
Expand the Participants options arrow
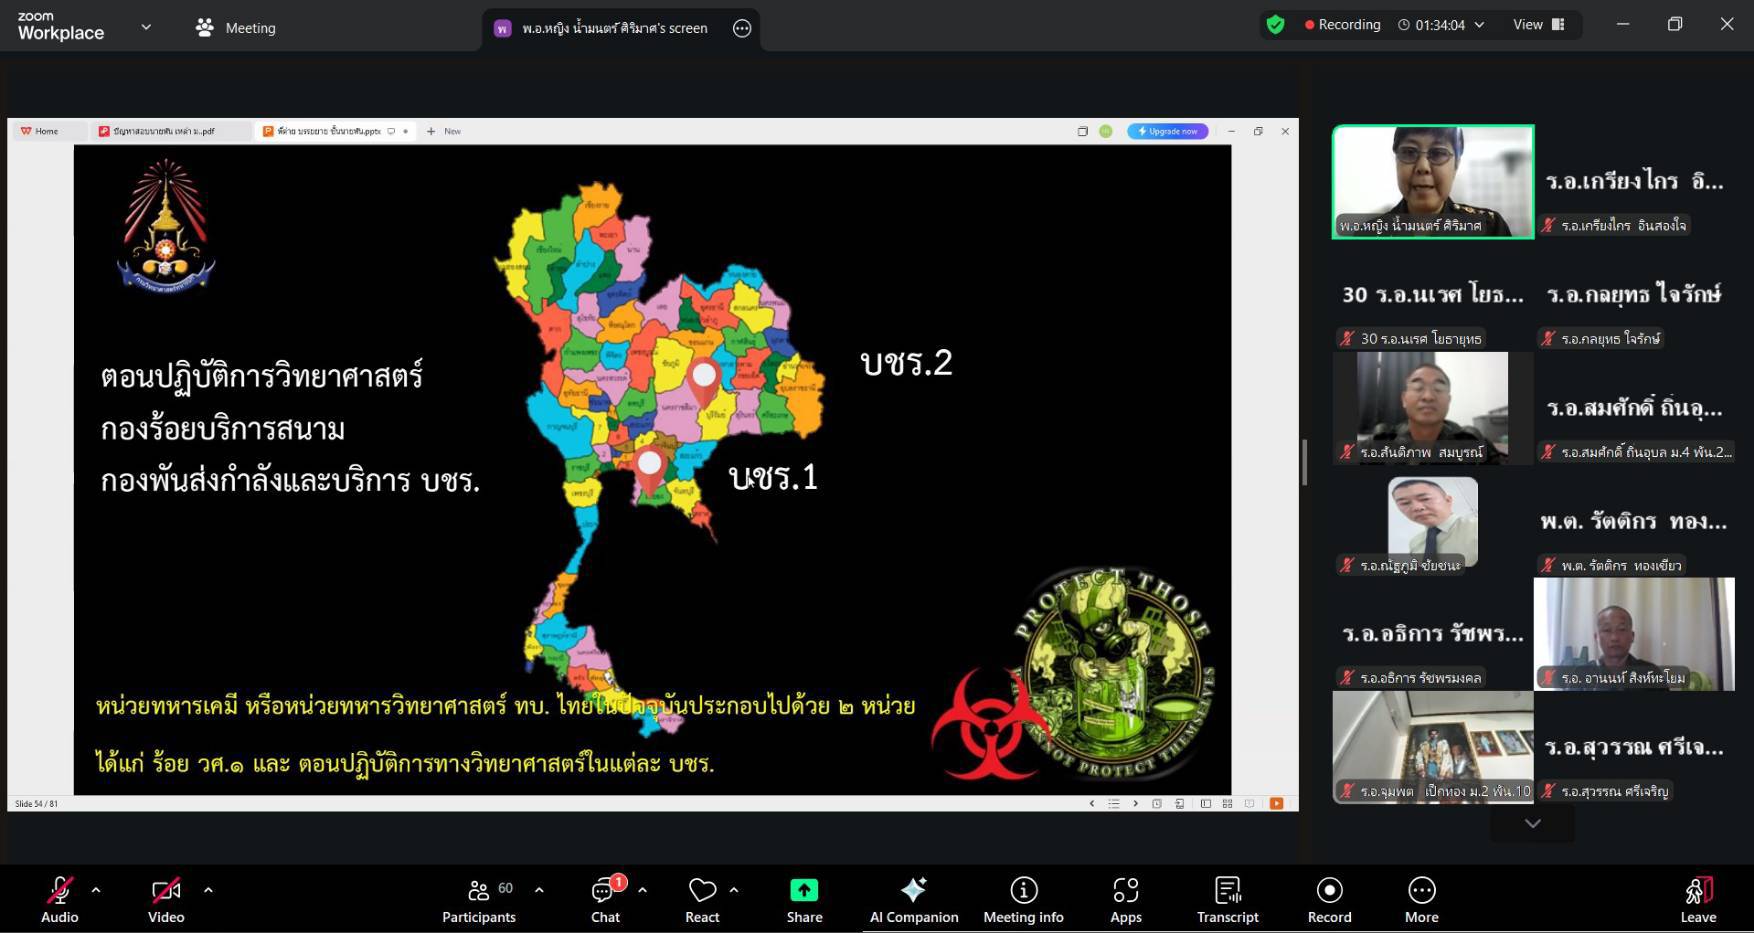[539, 889]
